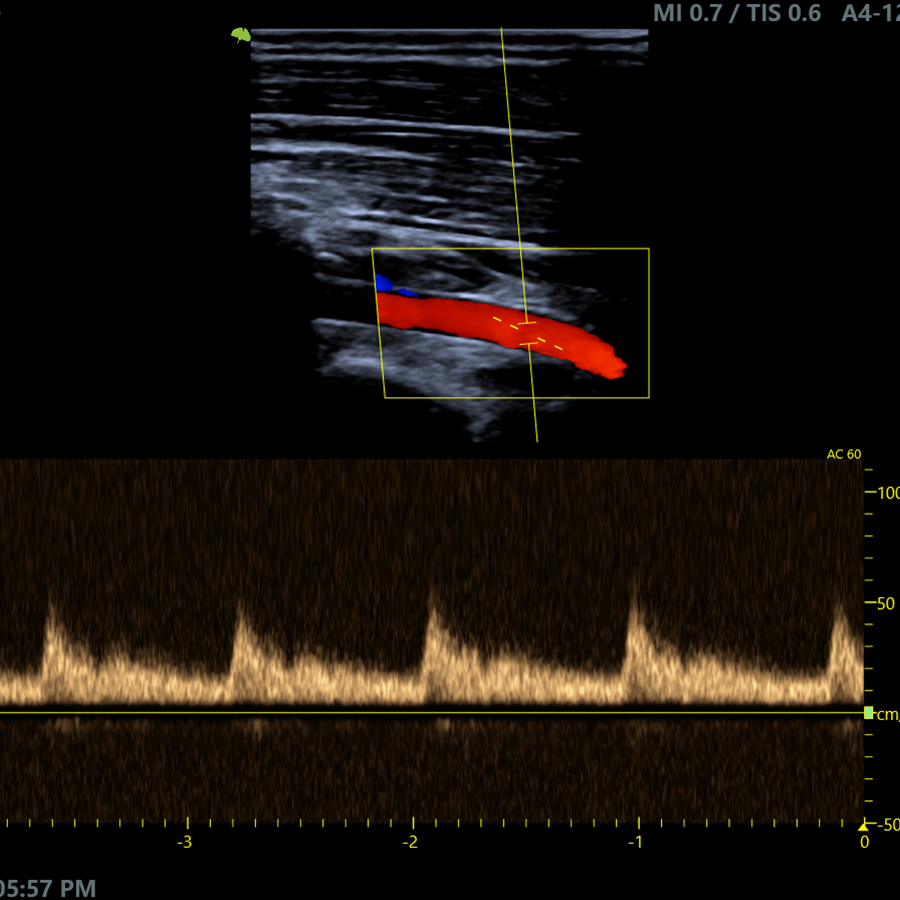Click the green probe orientation marker

tap(240, 35)
